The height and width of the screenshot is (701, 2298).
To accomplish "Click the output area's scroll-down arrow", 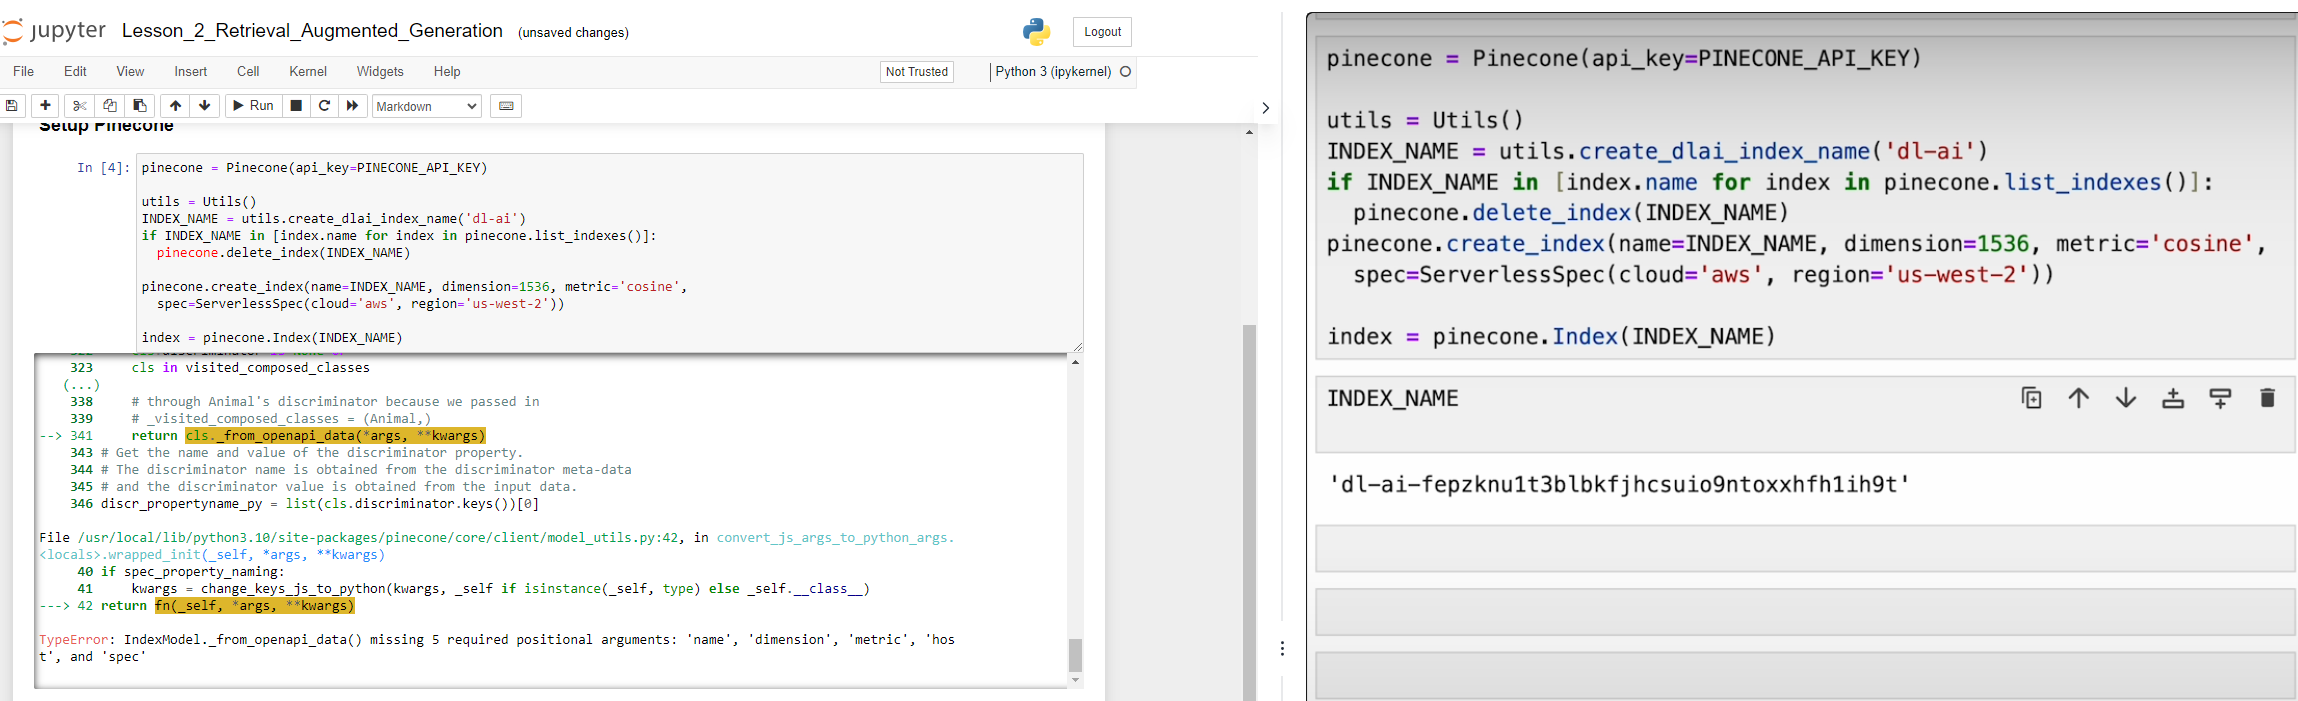I will pos(1075,680).
